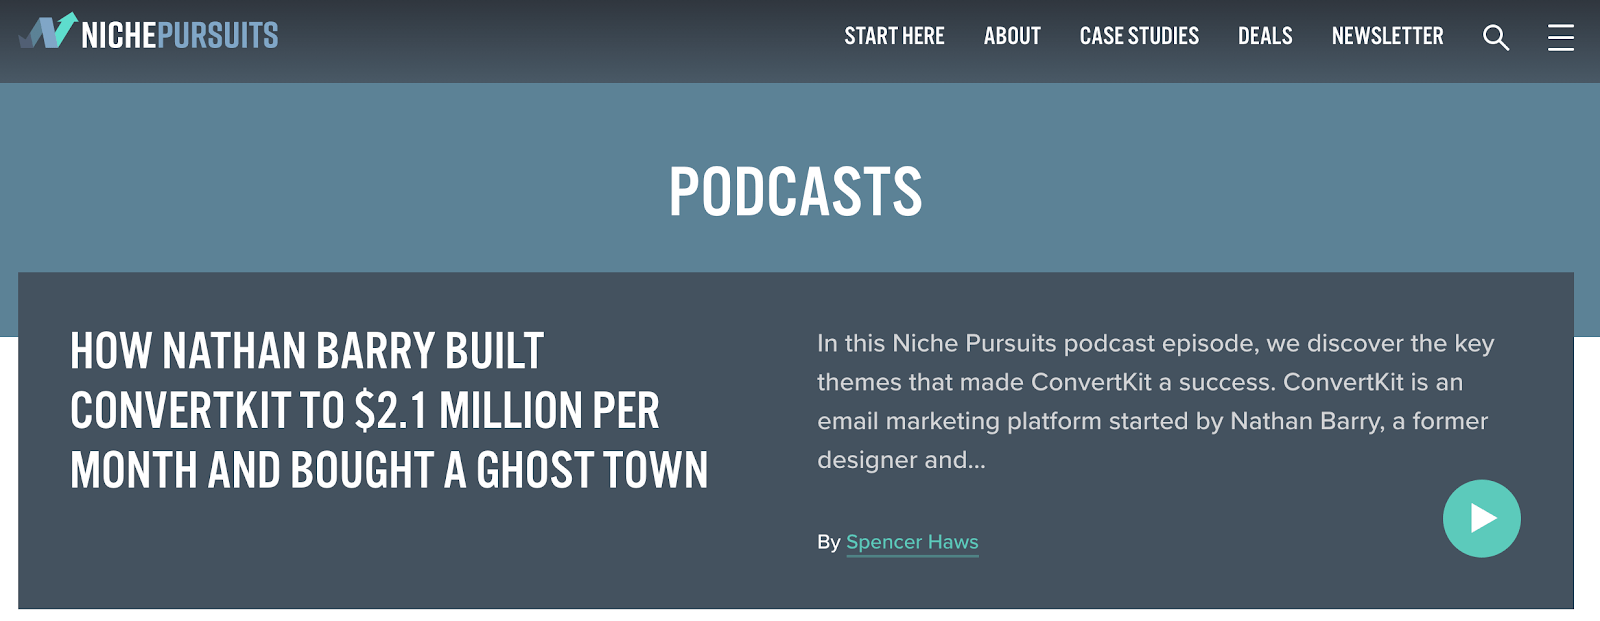Click the episode summary starting 'In this Niche Pursuits'

1155,401
